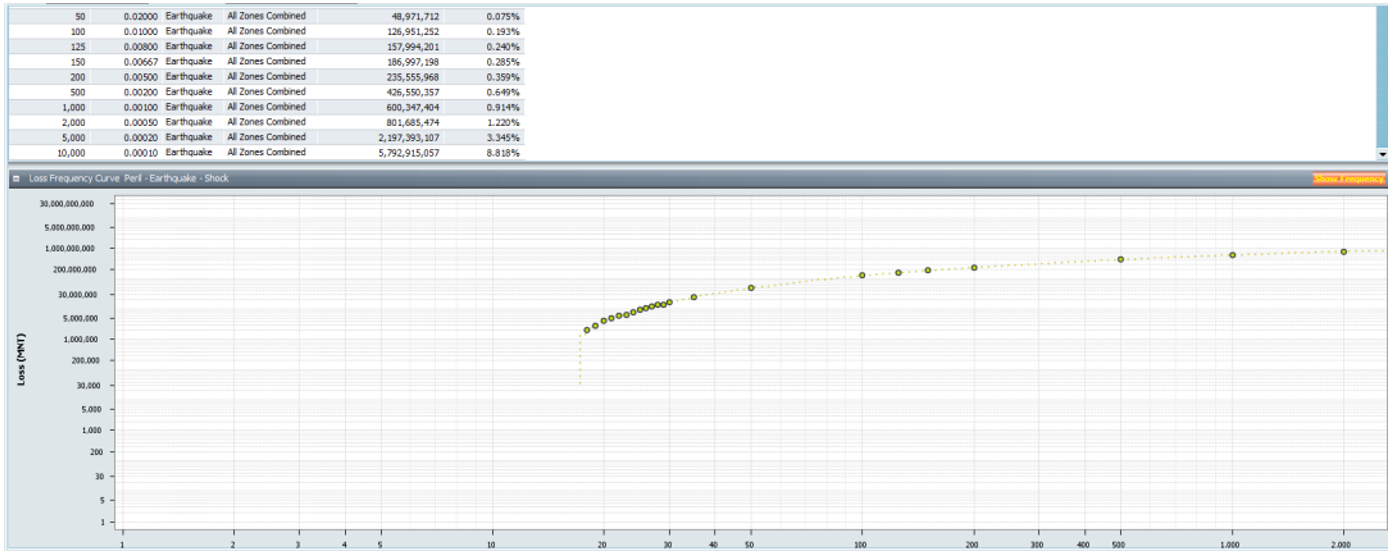Click the table scrollbar down arrow
This screenshot has height=557, width=1392.
[1383, 155]
